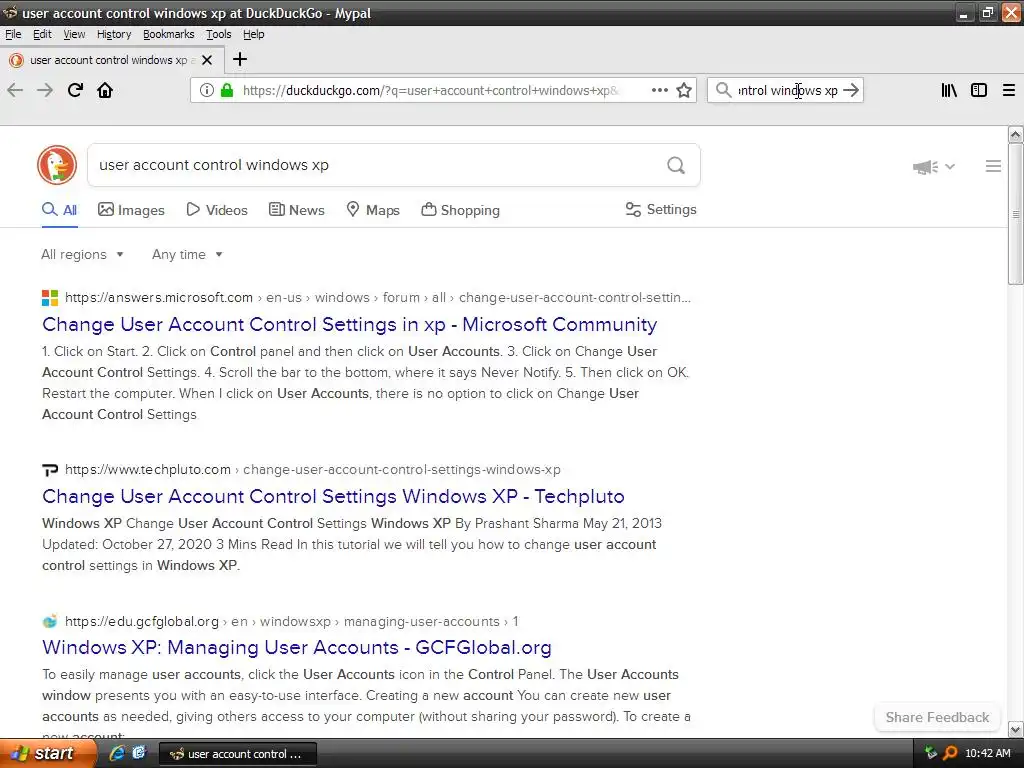Expand the Any time filter
Viewport: 1024px width, 768px height.
click(x=187, y=255)
